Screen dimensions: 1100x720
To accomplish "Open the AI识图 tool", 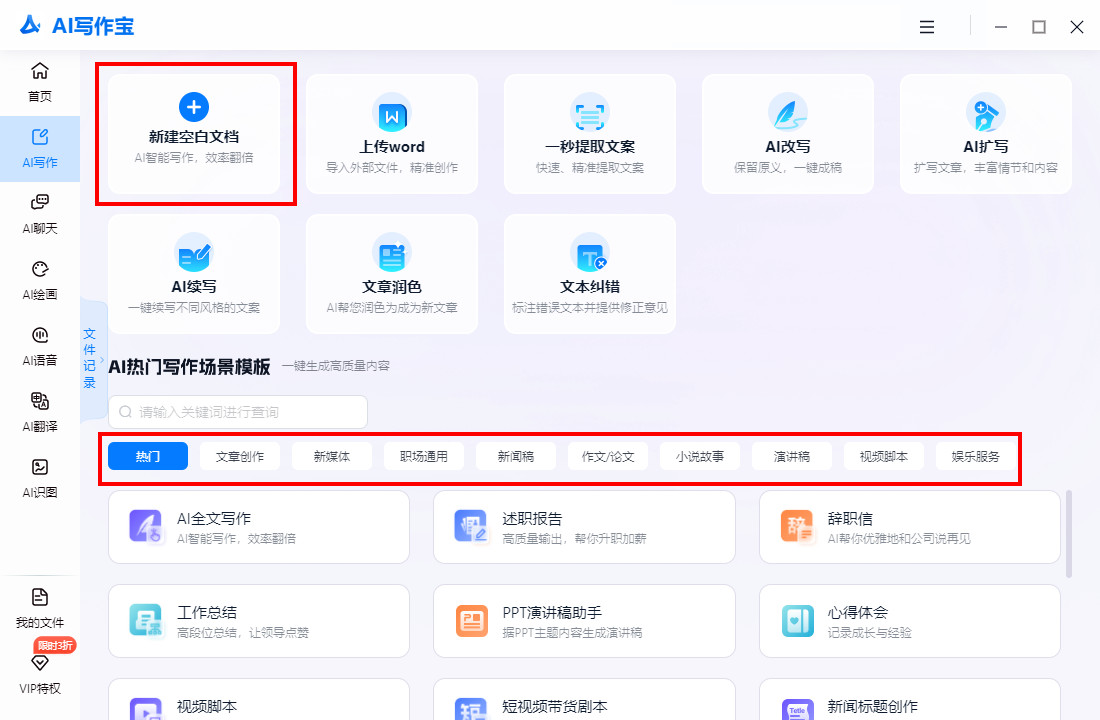I will (x=40, y=478).
